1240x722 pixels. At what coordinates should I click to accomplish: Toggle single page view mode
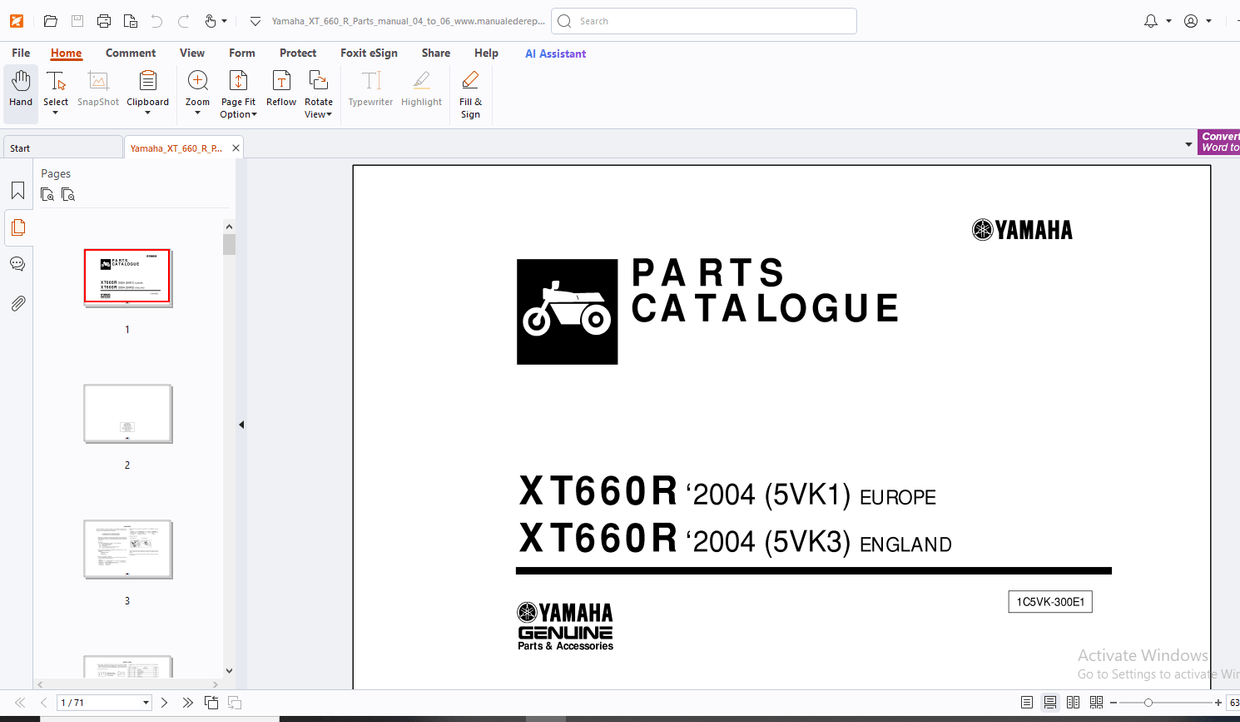tap(1027, 702)
